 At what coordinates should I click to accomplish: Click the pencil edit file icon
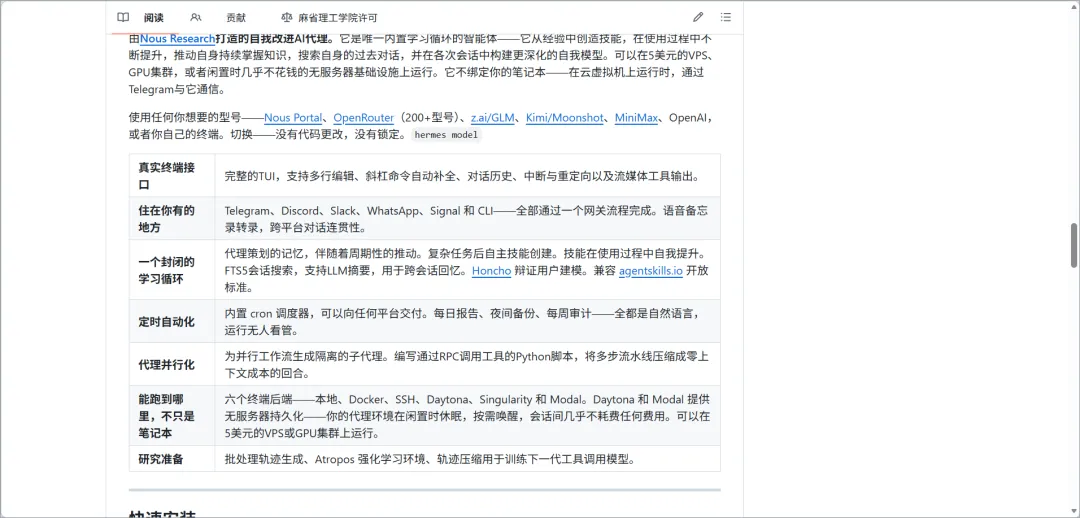[x=698, y=17]
